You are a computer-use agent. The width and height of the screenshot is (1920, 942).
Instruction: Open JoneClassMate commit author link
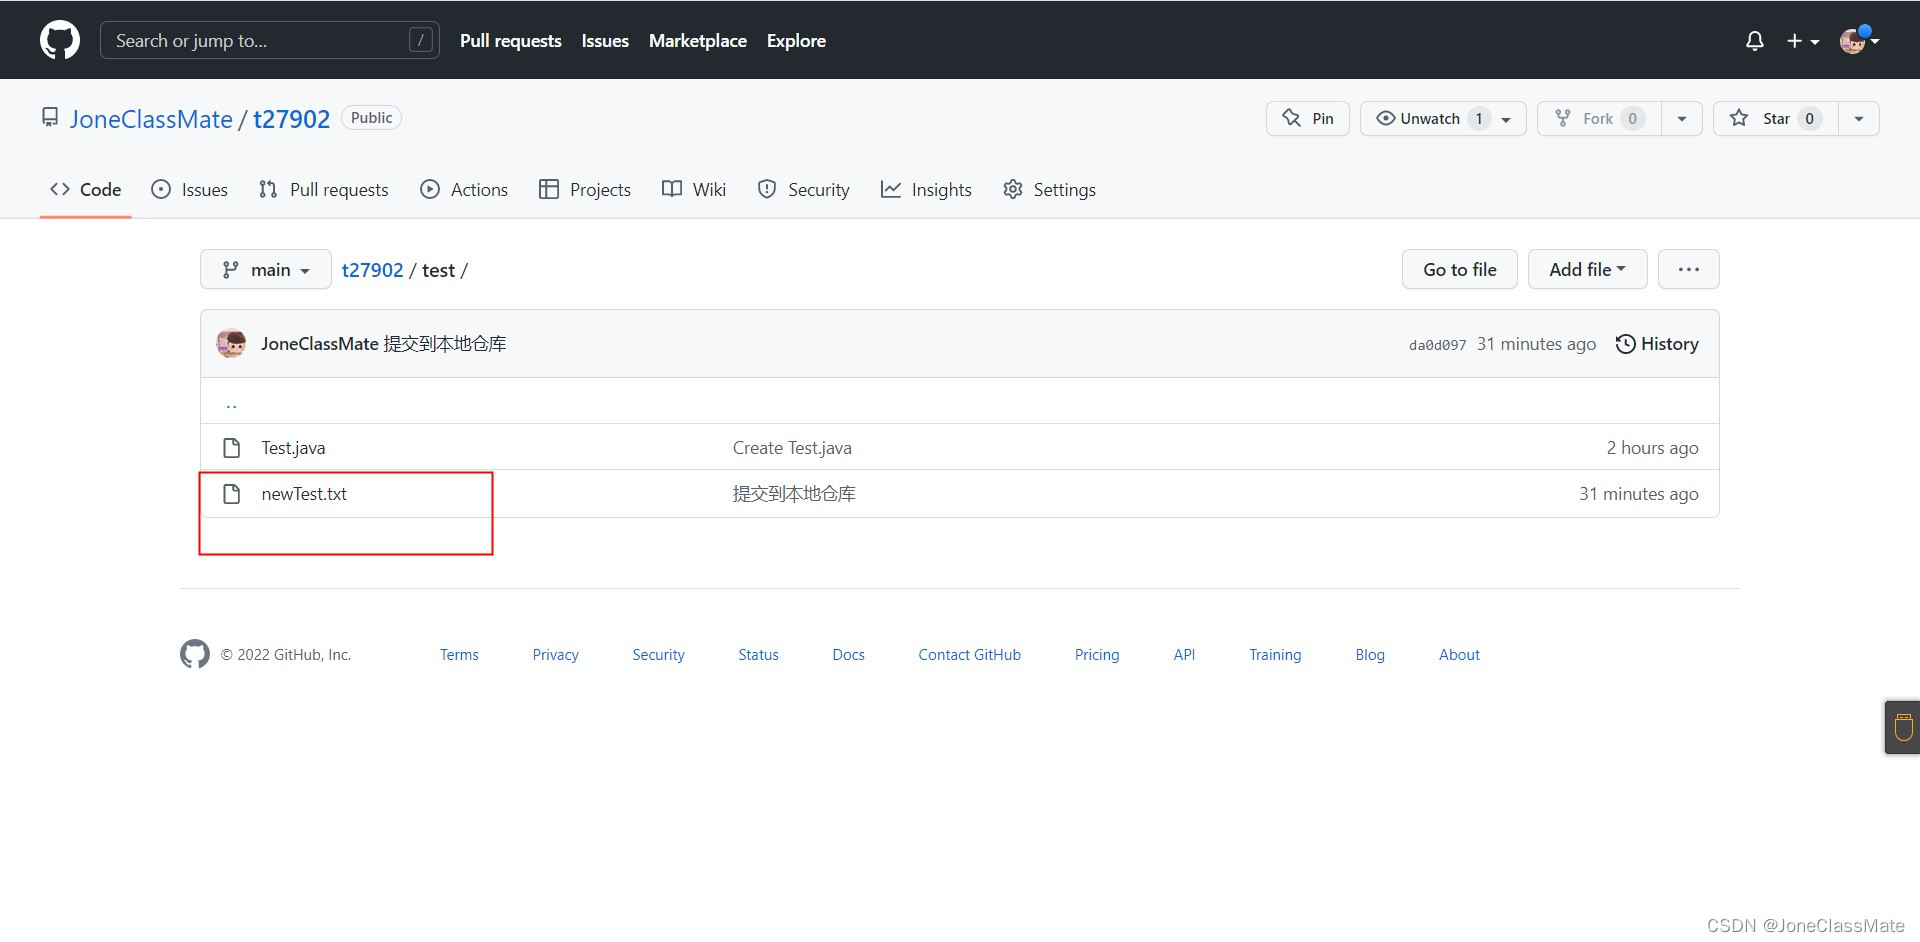tap(320, 343)
